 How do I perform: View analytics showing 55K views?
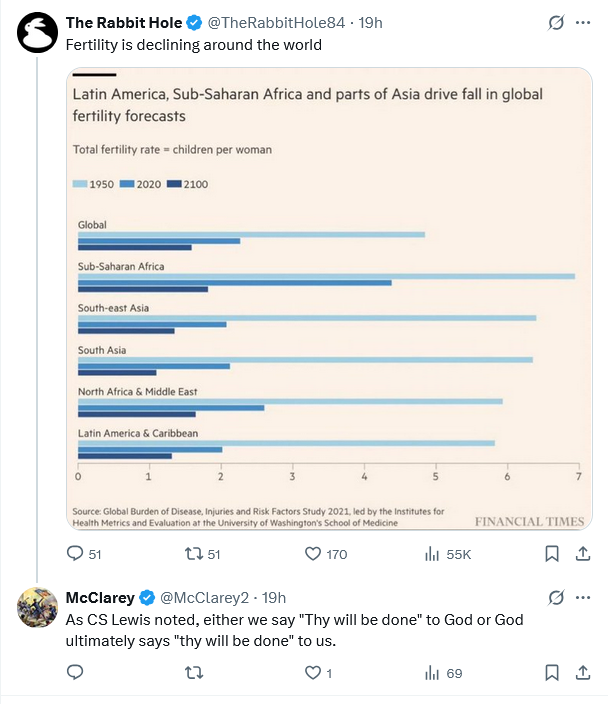(447, 554)
